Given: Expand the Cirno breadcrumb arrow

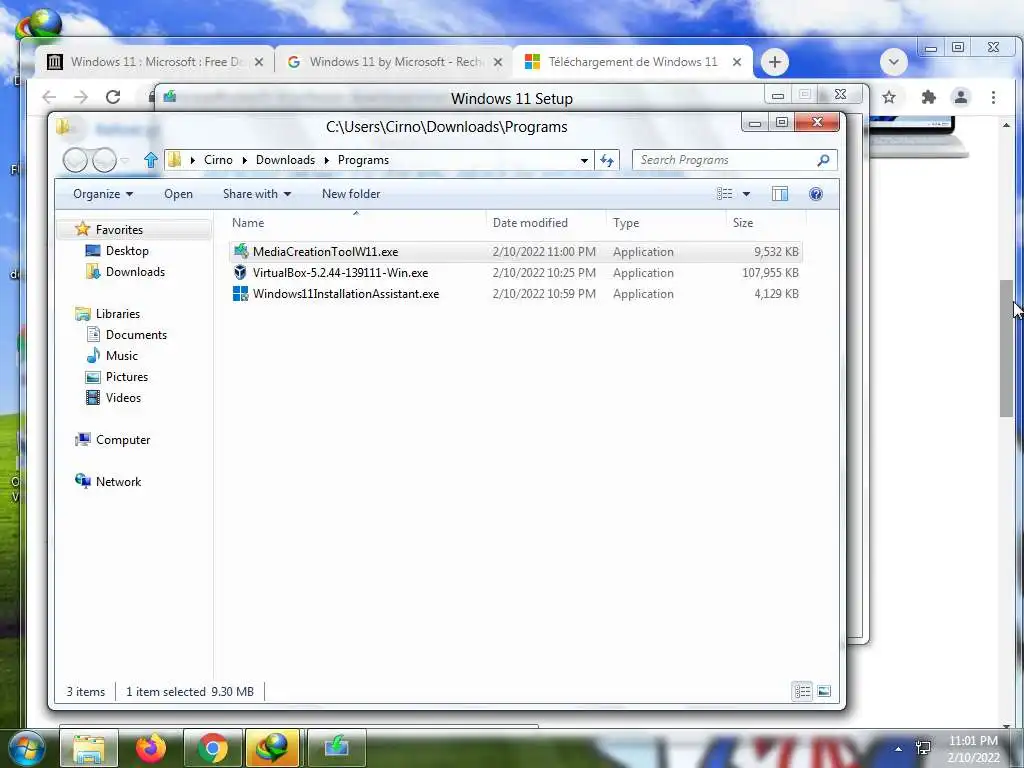Looking at the screenshot, I should point(244,160).
